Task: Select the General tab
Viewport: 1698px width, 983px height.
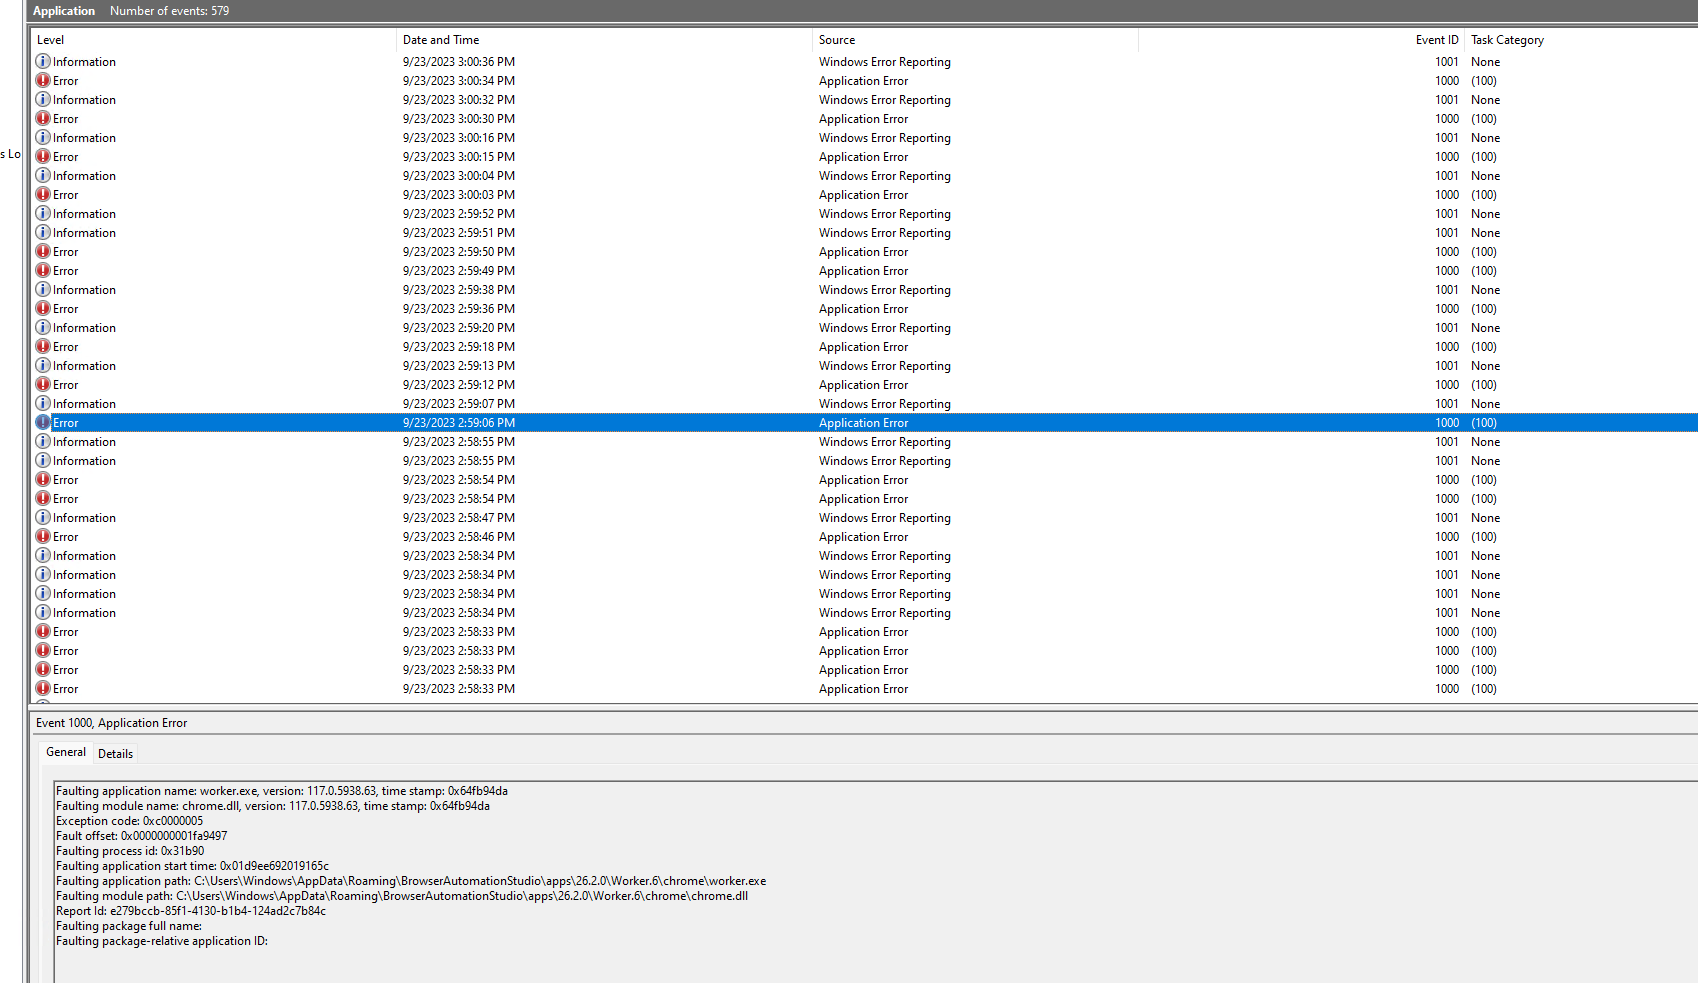Action: tap(66, 752)
